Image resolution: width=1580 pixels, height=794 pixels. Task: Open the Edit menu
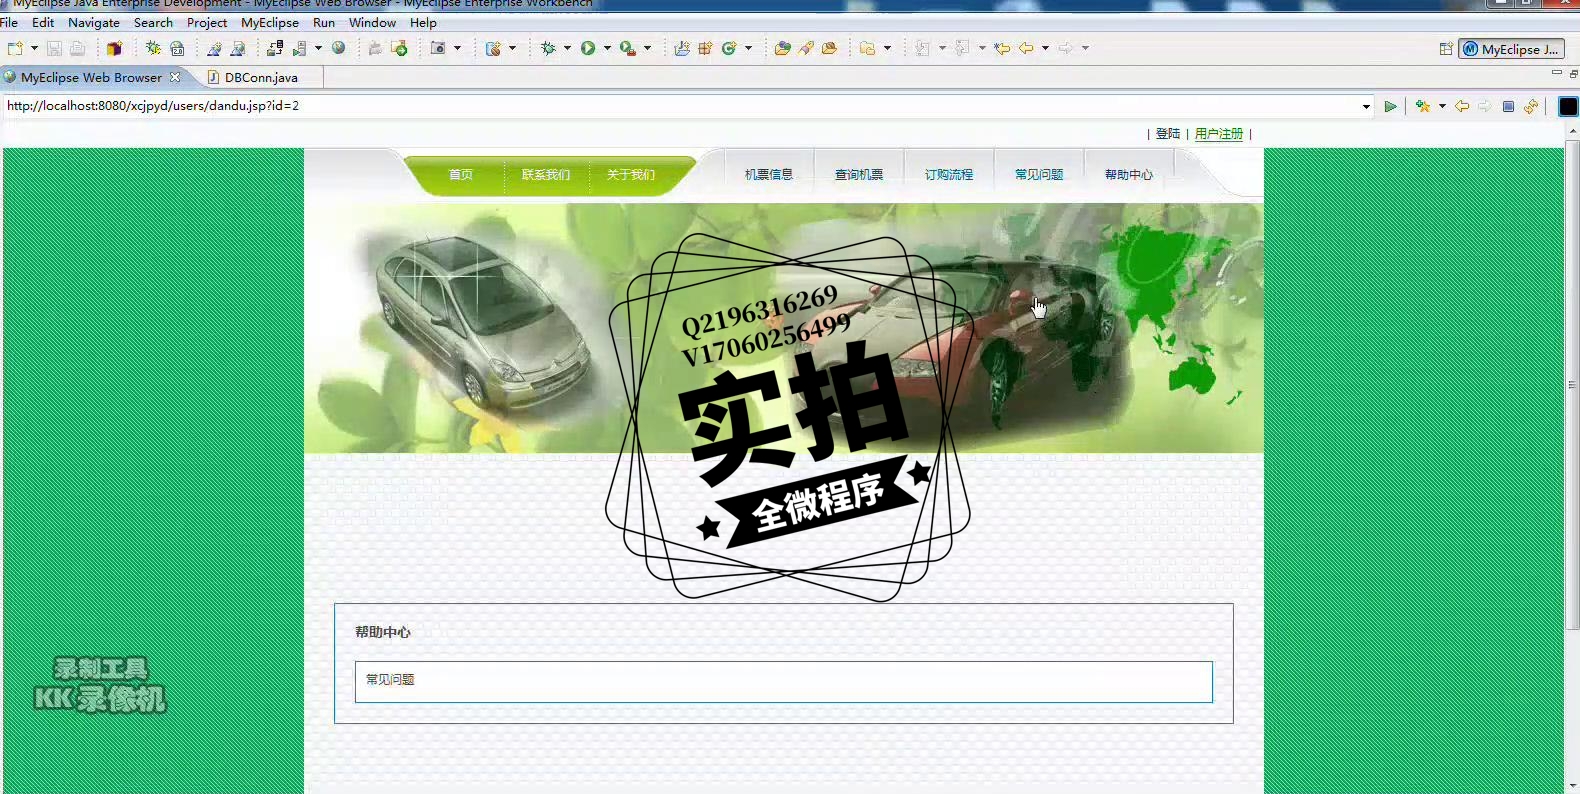click(43, 22)
